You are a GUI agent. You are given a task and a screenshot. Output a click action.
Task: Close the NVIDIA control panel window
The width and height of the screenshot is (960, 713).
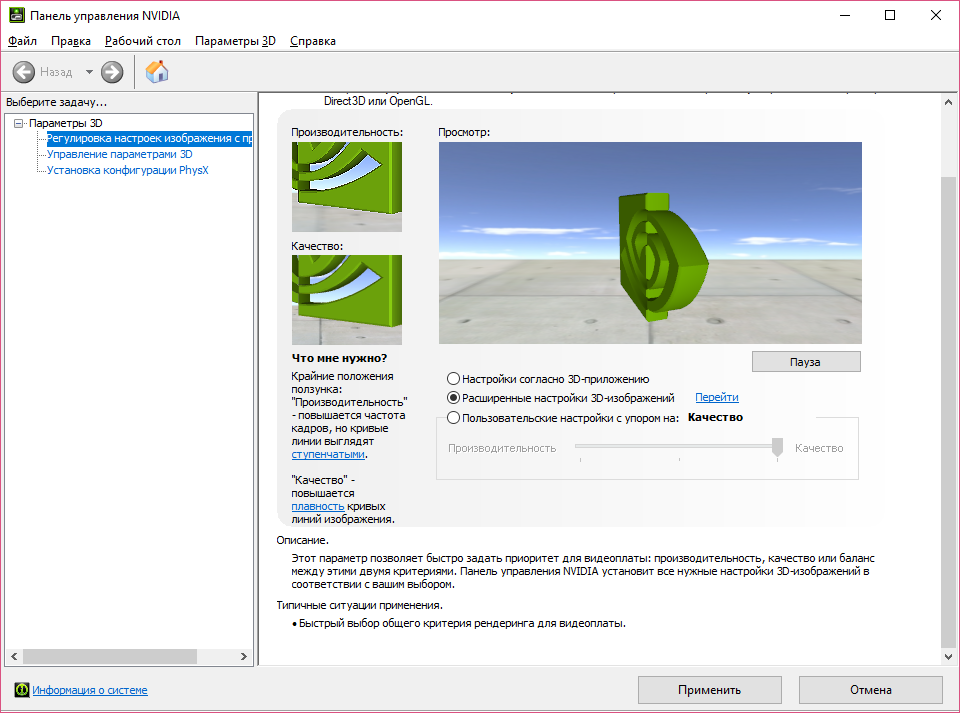click(936, 15)
